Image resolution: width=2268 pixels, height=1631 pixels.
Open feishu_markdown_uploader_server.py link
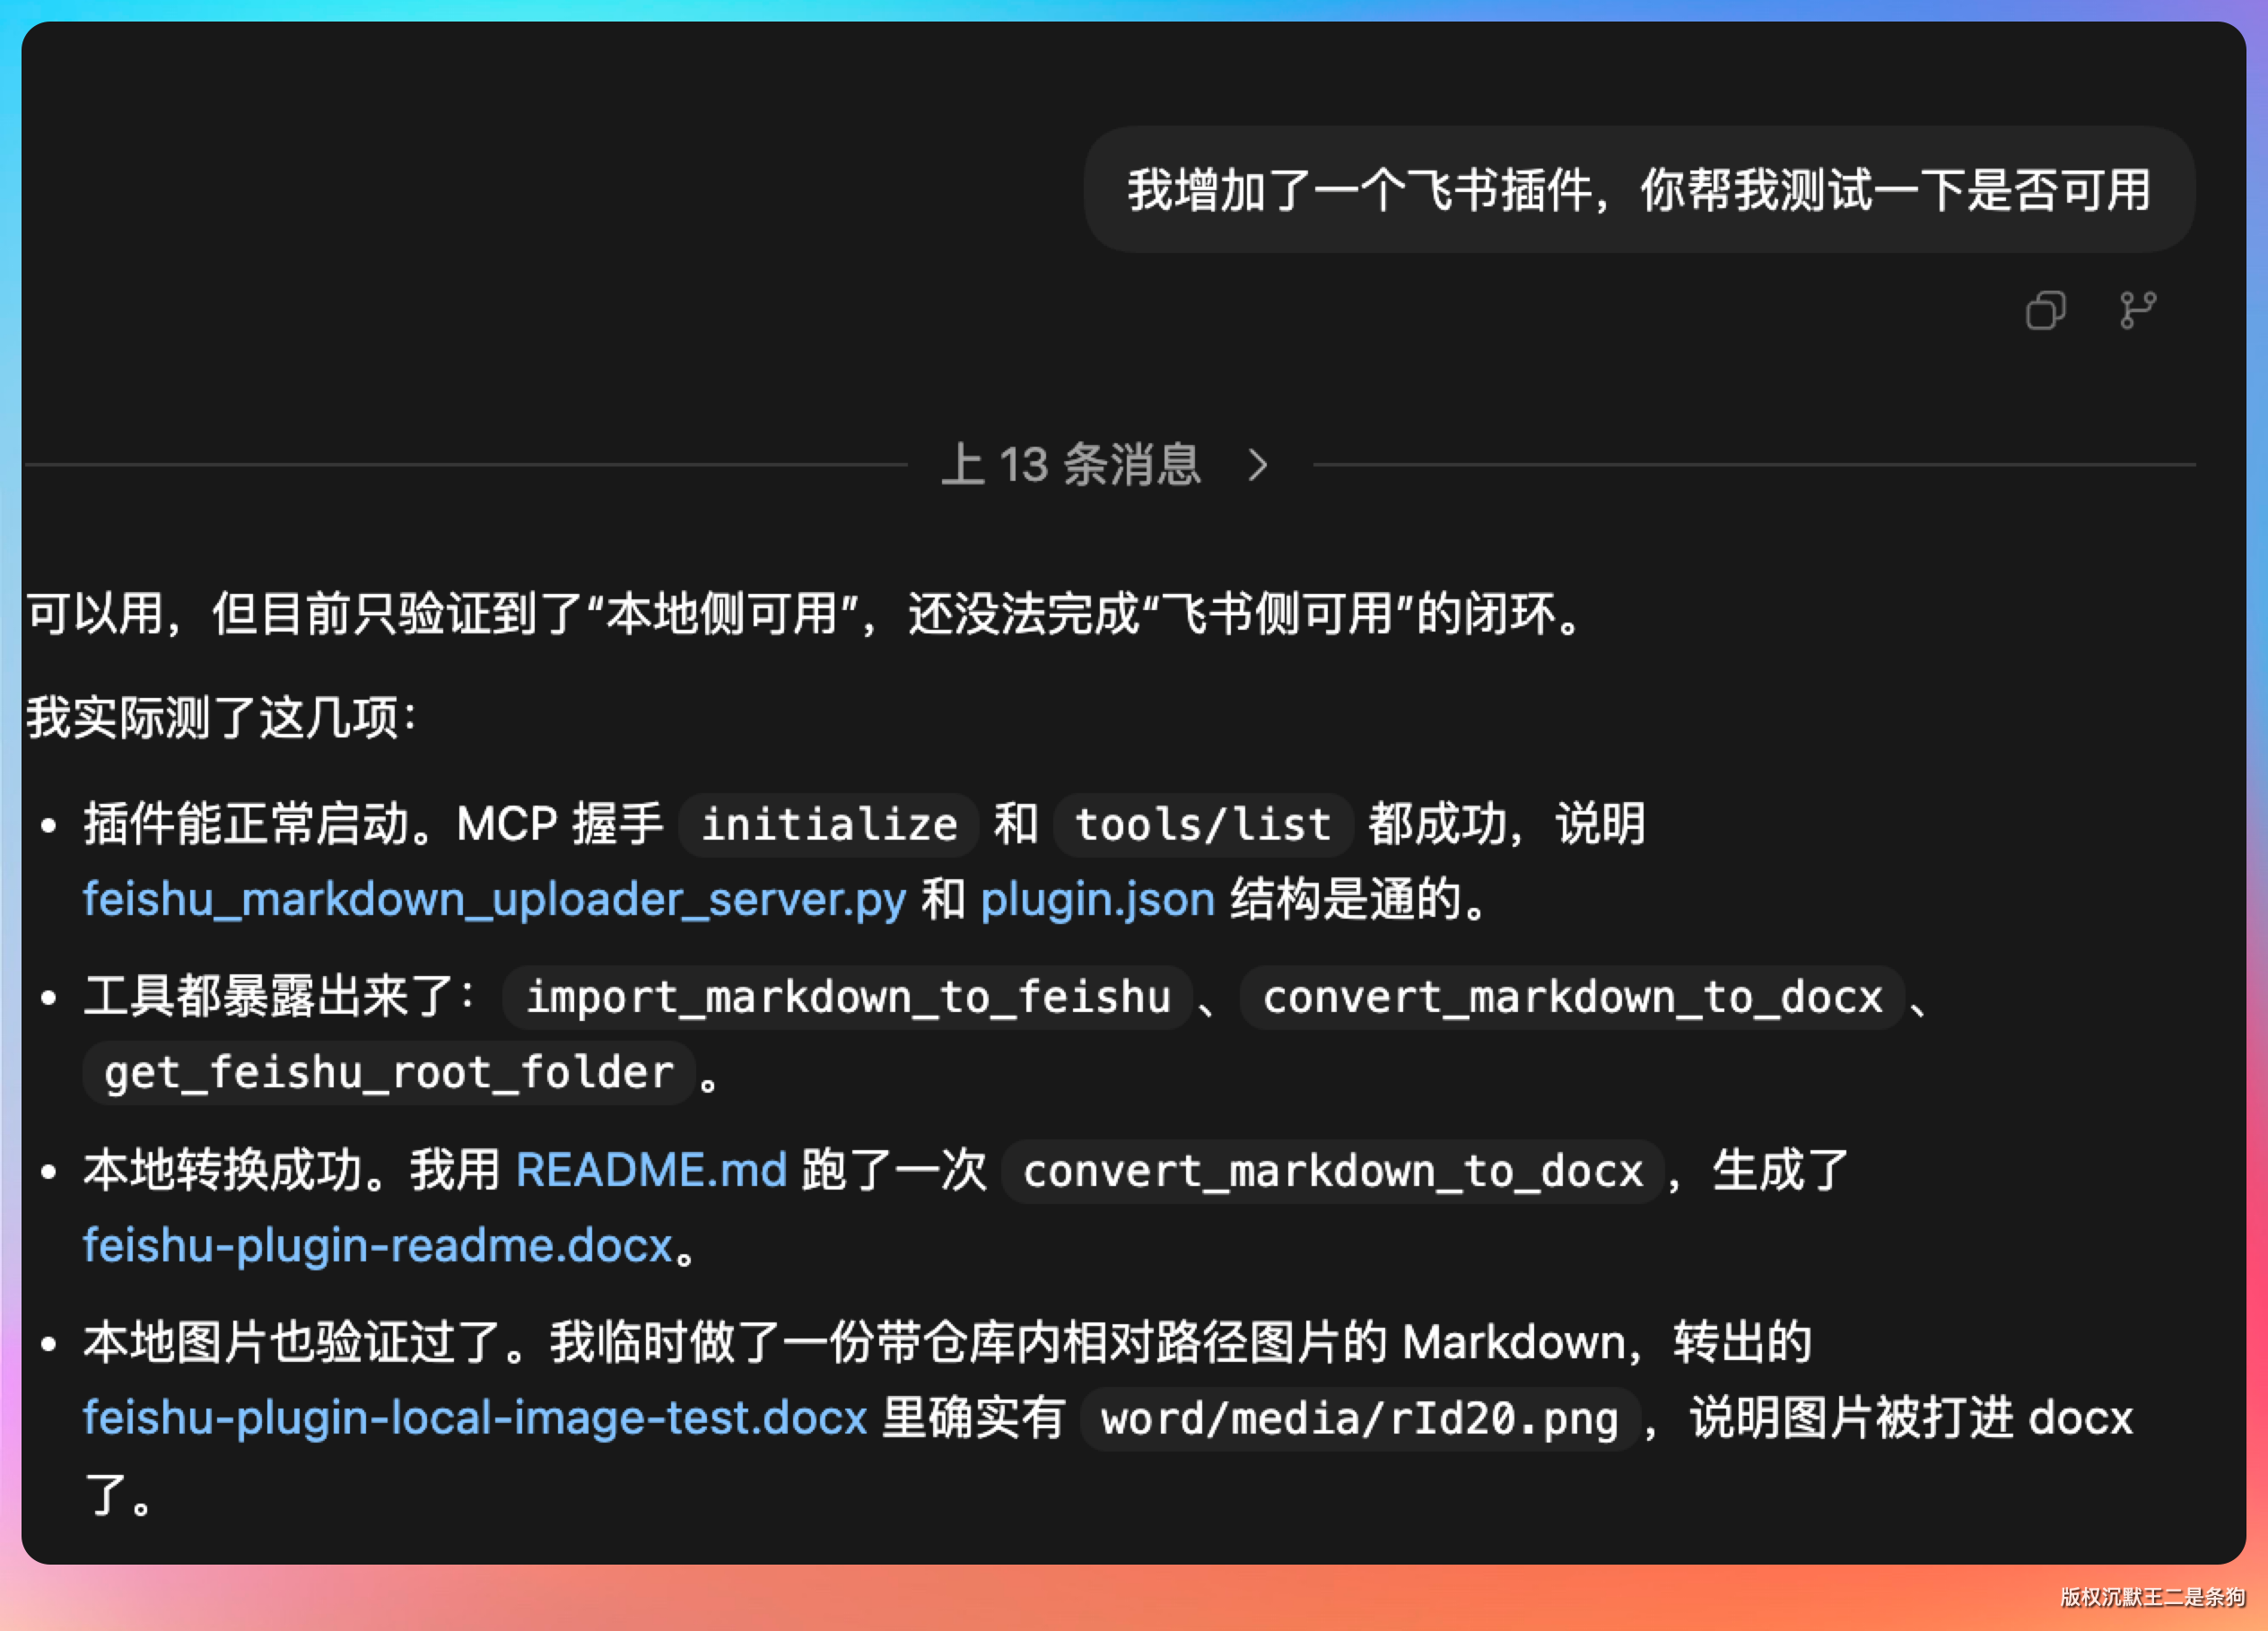click(x=494, y=899)
